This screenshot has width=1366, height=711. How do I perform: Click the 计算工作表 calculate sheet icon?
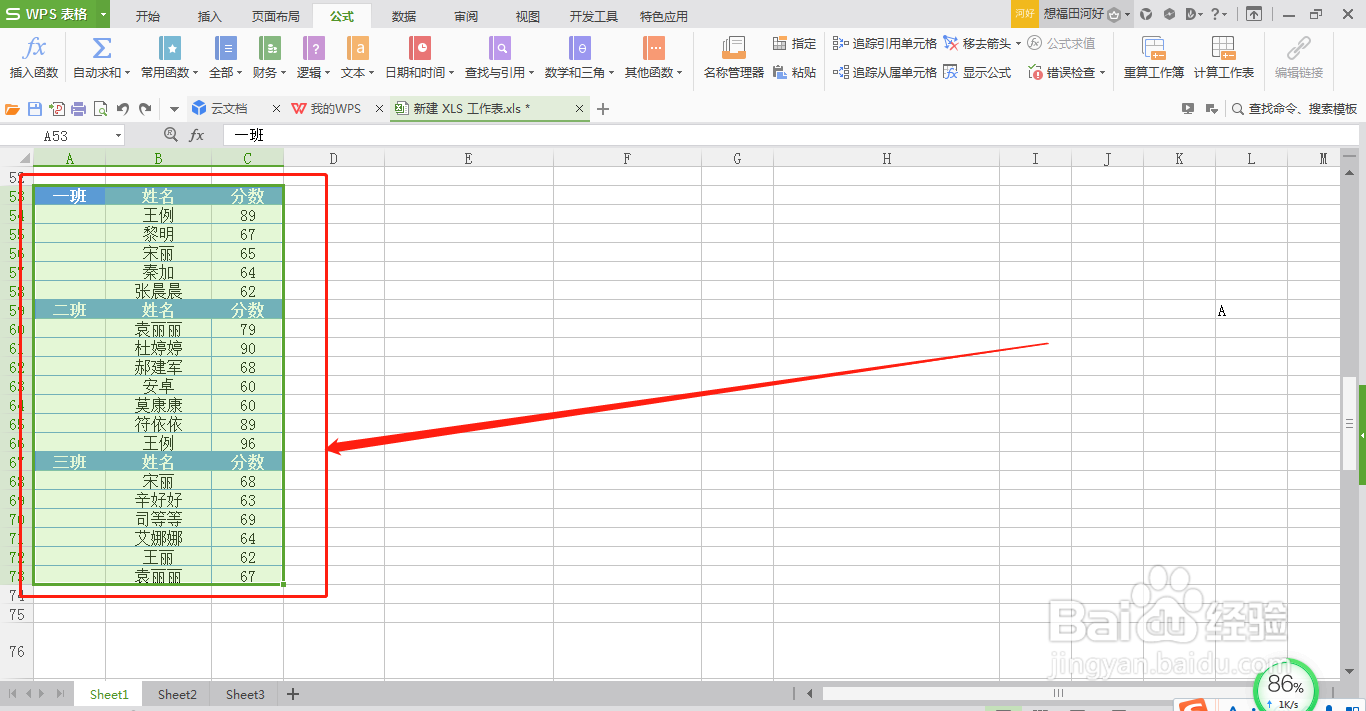(x=1223, y=49)
